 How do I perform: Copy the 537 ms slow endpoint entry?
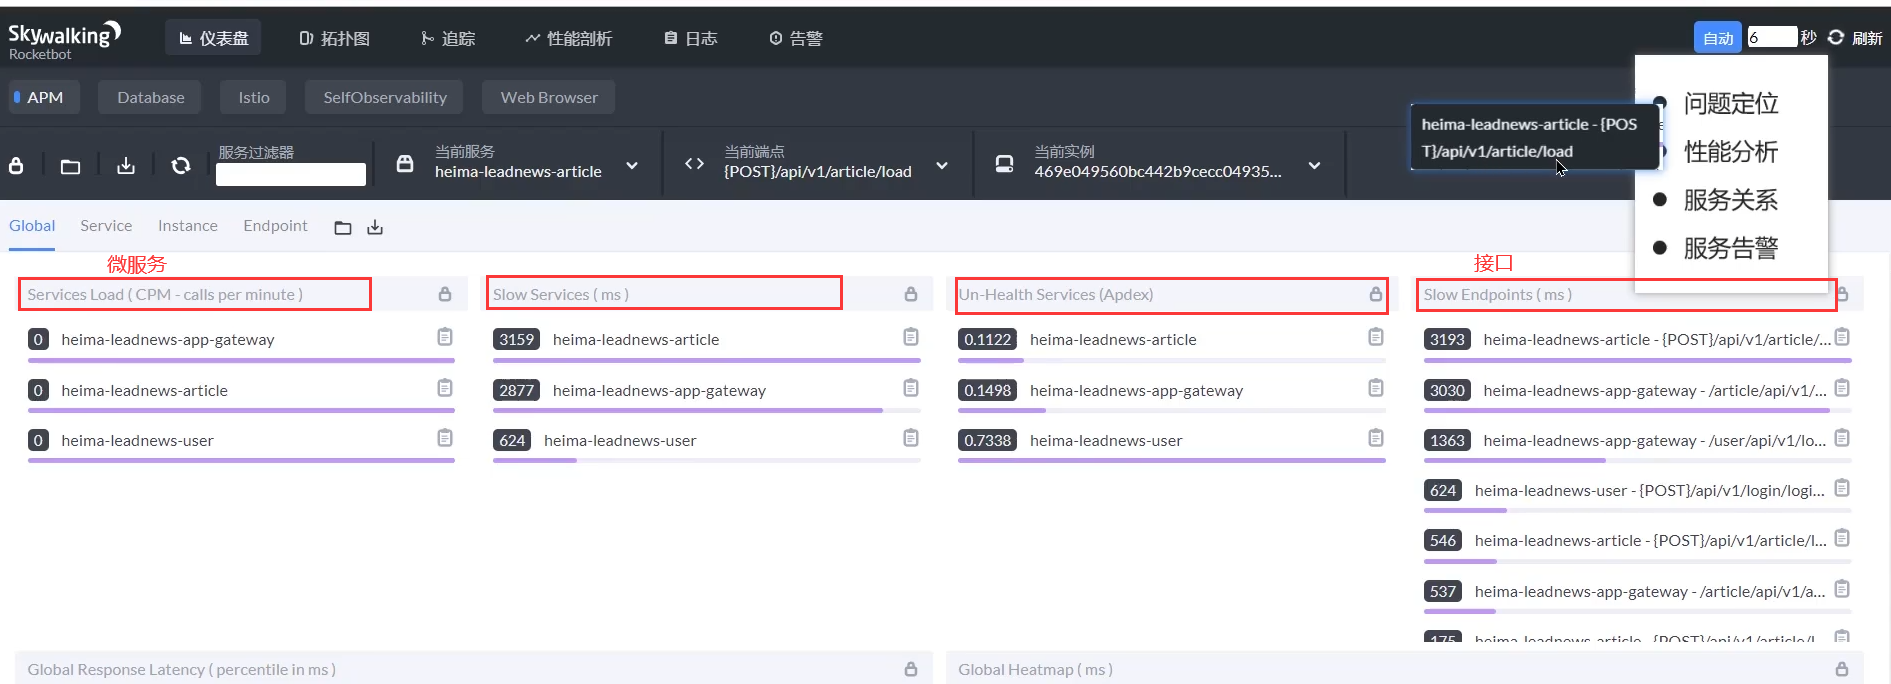click(1842, 588)
